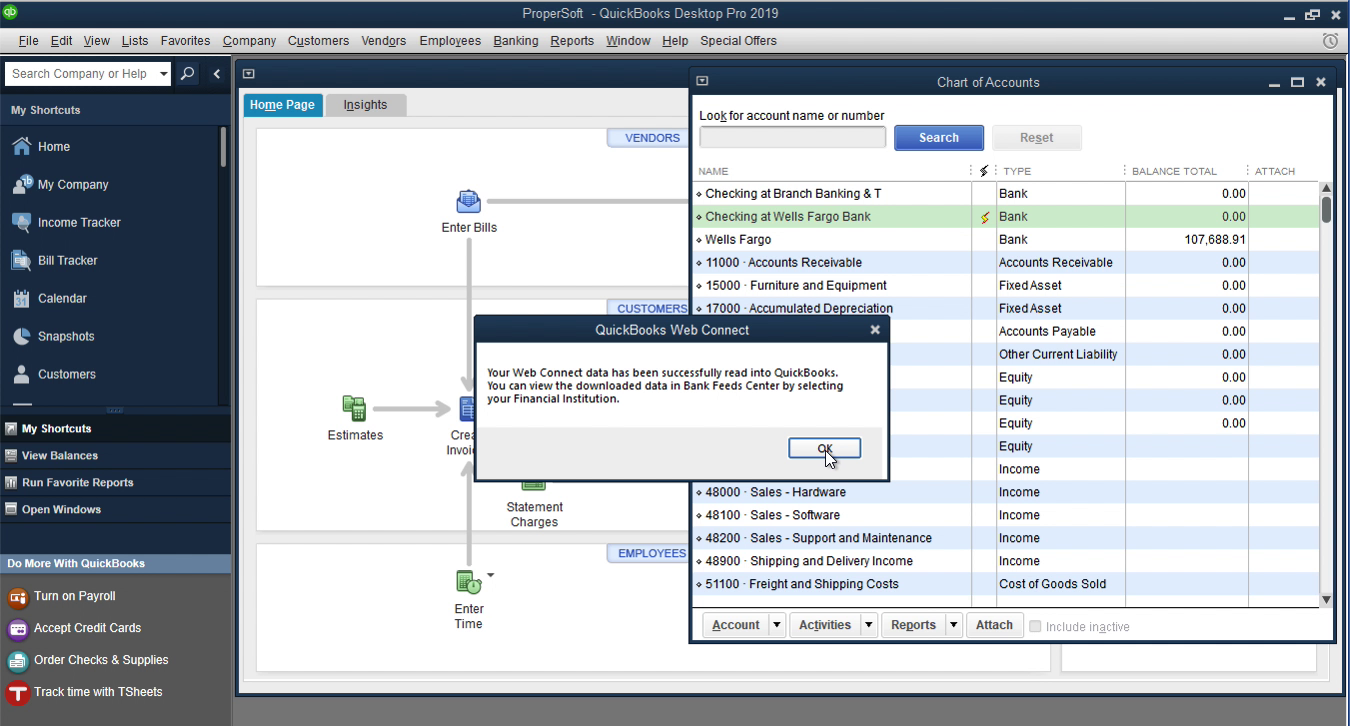Collapse the left sidebar with arrow icon
The image size is (1350, 726).
[x=217, y=74]
